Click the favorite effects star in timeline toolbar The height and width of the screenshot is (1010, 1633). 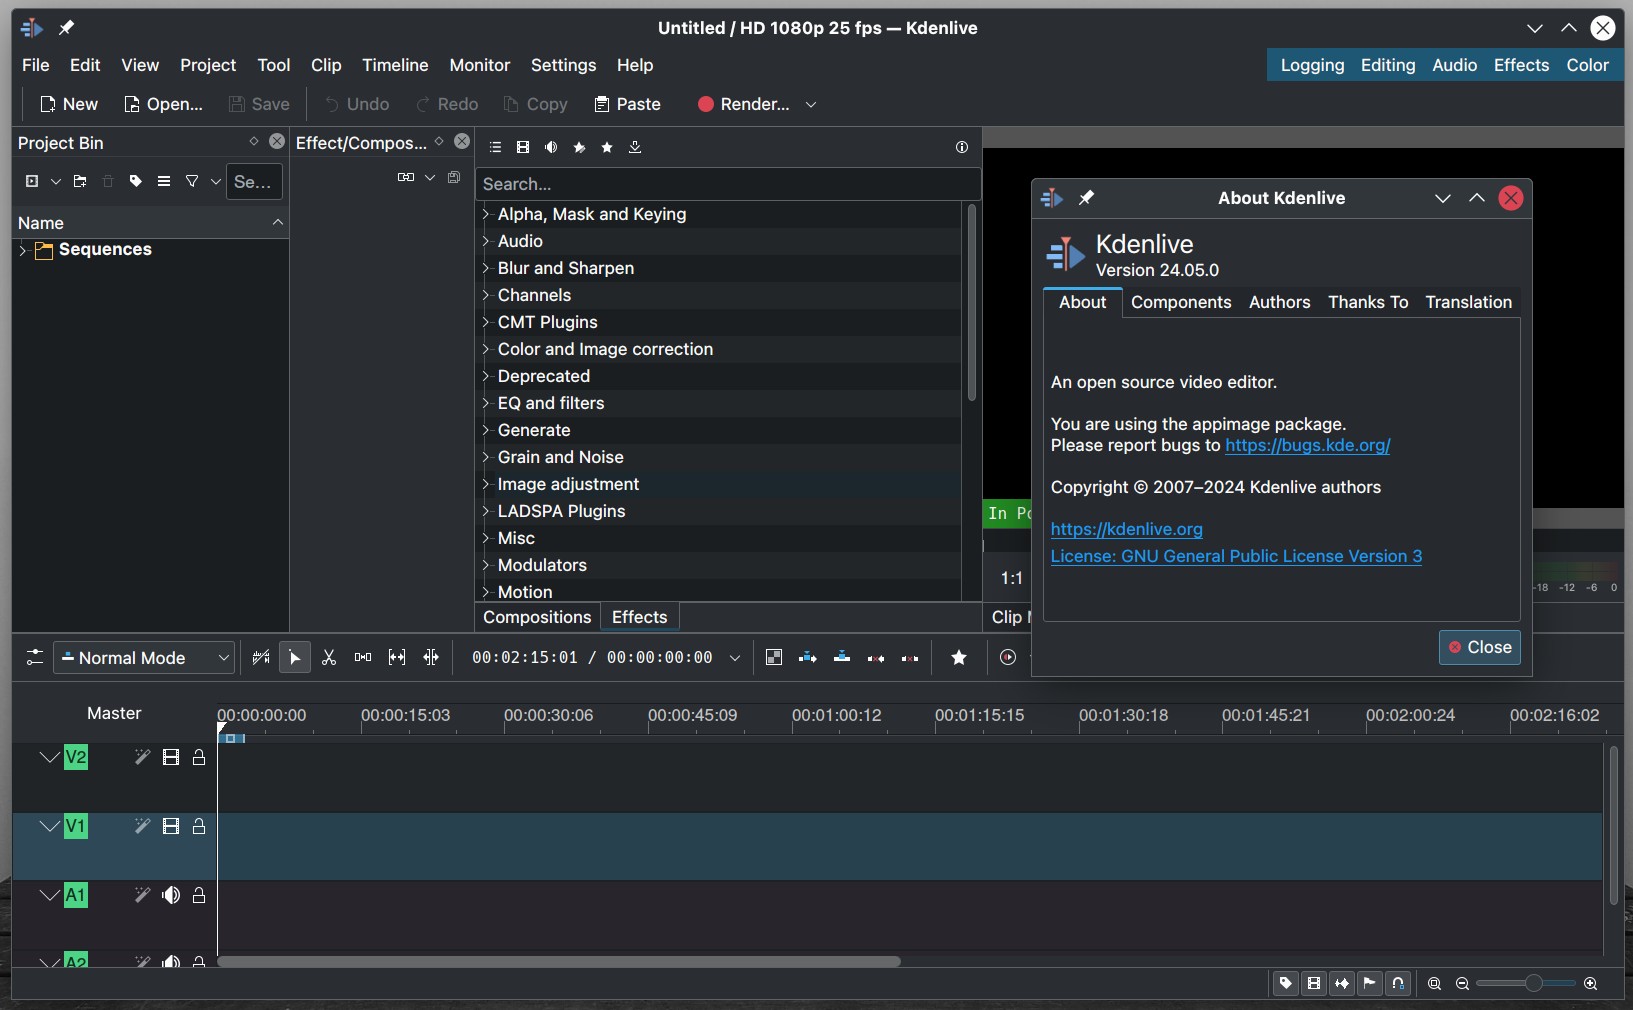pyautogui.click(x=959, y=657)
